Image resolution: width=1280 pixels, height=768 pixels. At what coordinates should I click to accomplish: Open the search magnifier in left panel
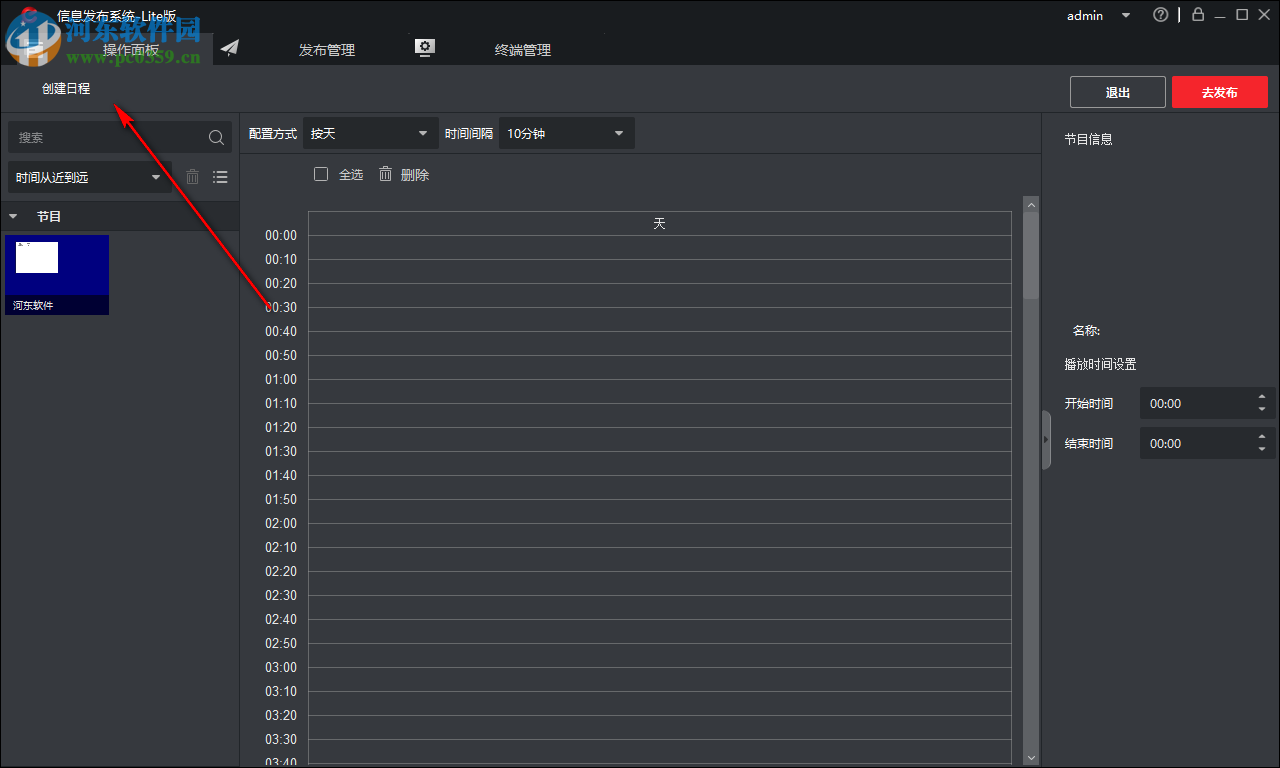pyautogui.click(x=215, y=137)
